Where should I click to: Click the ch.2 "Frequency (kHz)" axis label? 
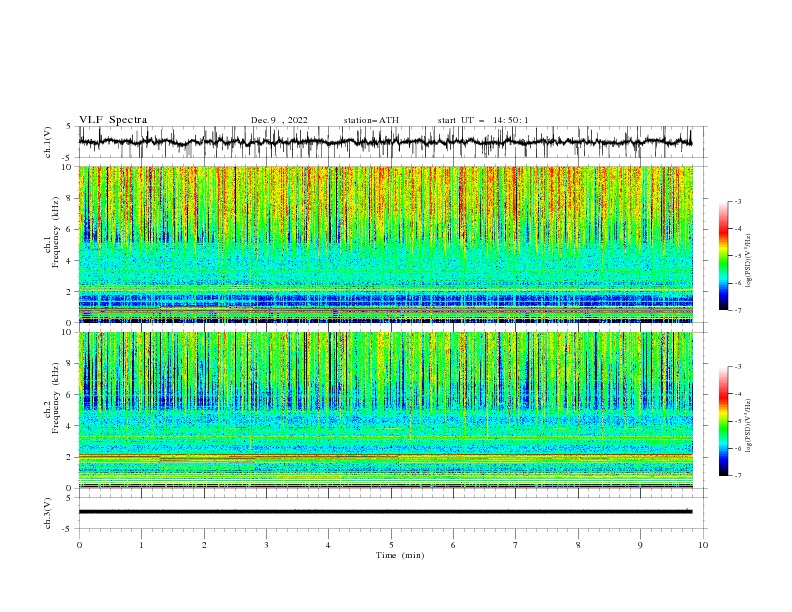click(x=56, y=396)
